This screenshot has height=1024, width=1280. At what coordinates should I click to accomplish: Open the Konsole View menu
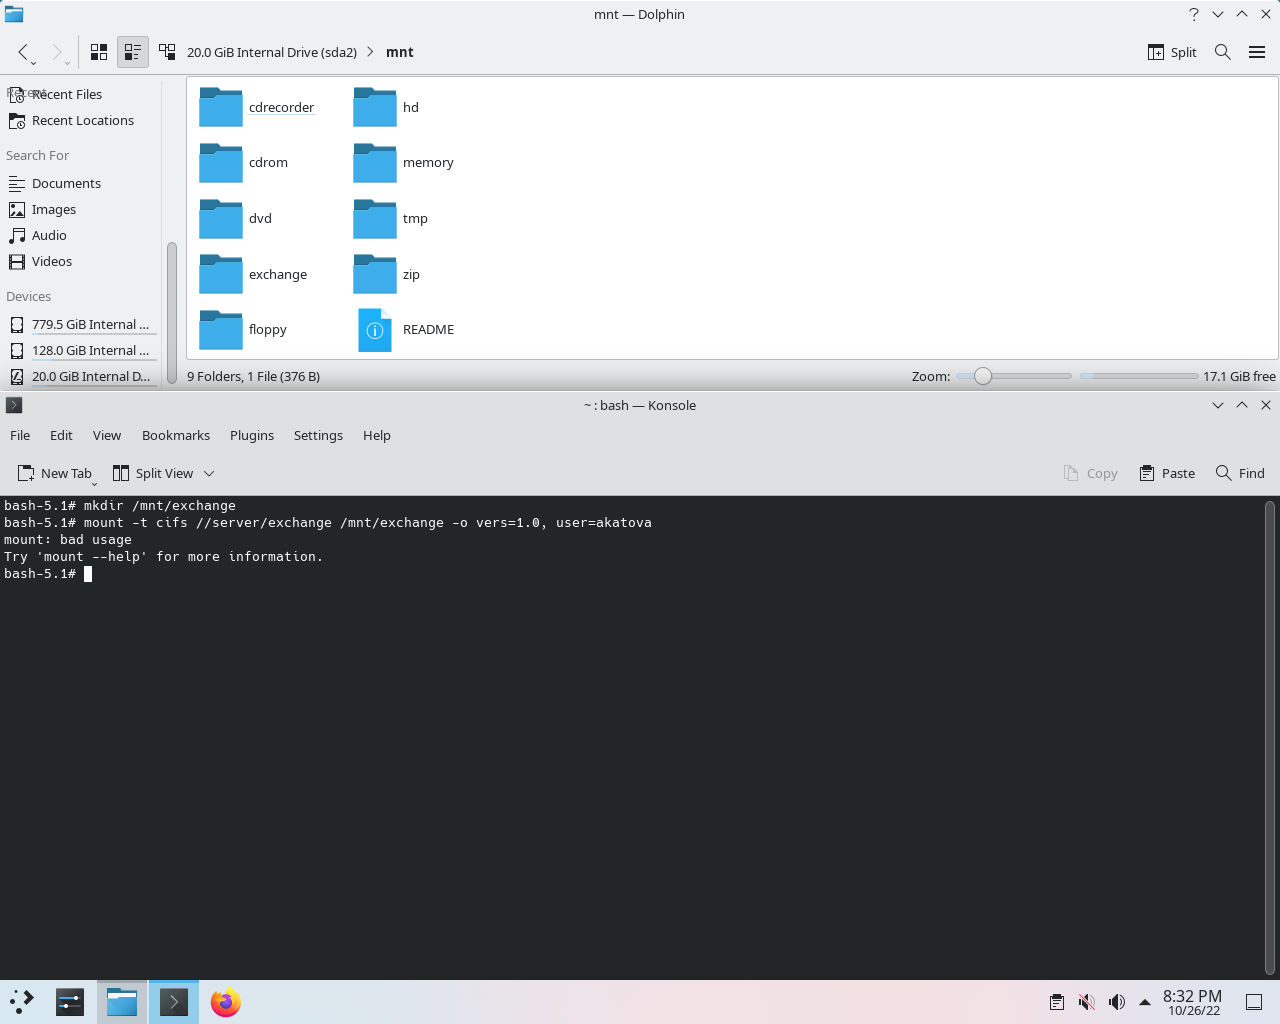coord(107,435)
